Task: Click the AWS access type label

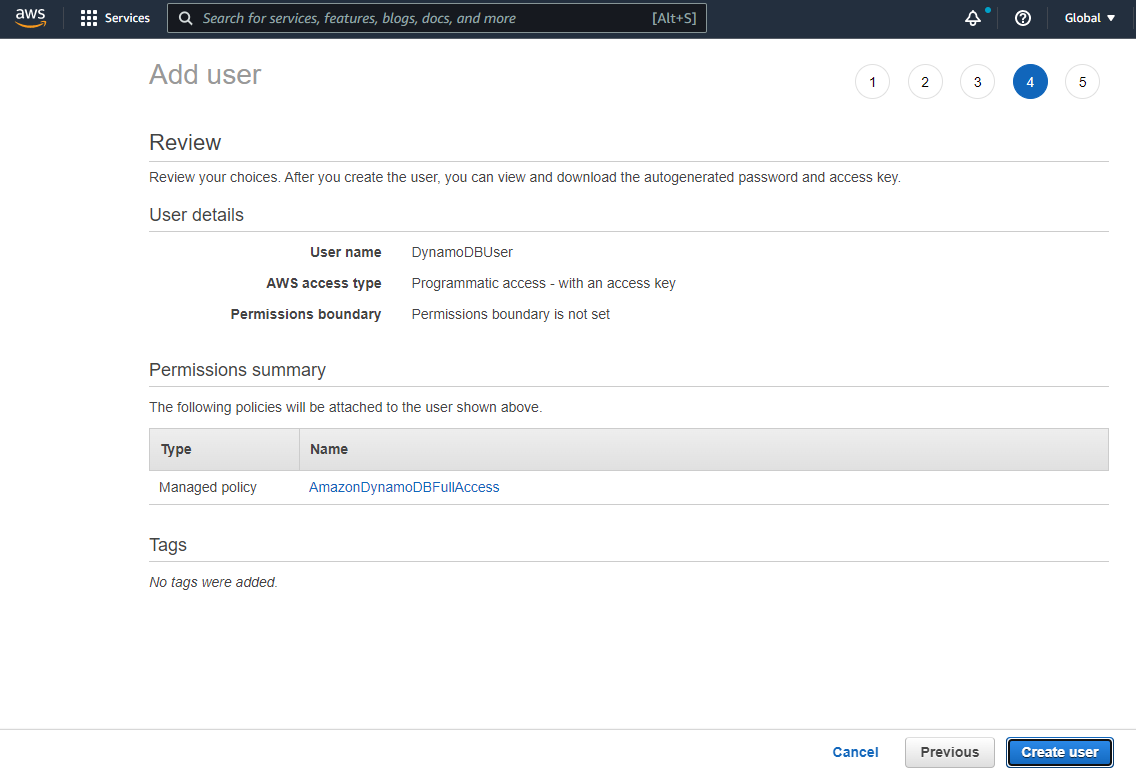Action: click(x=324, y=283)
